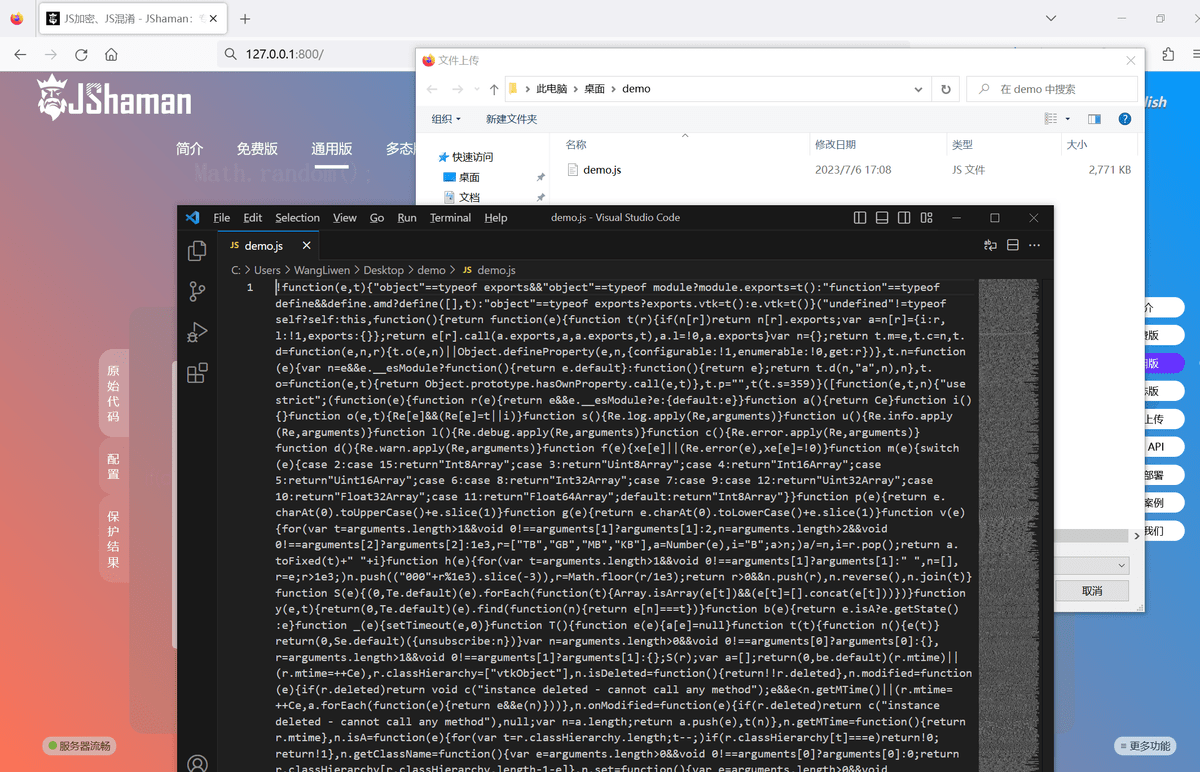Image resolution: width=1200 pixels, height=772 pixels.
Task: Open the Terminal menu in VS Code
Action: (450, 217)
